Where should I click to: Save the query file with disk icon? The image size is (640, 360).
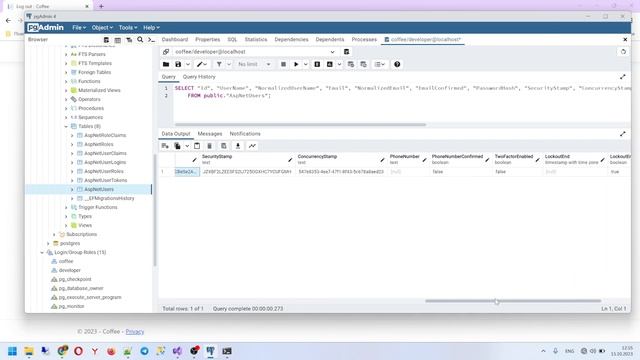tap(178, 64)
